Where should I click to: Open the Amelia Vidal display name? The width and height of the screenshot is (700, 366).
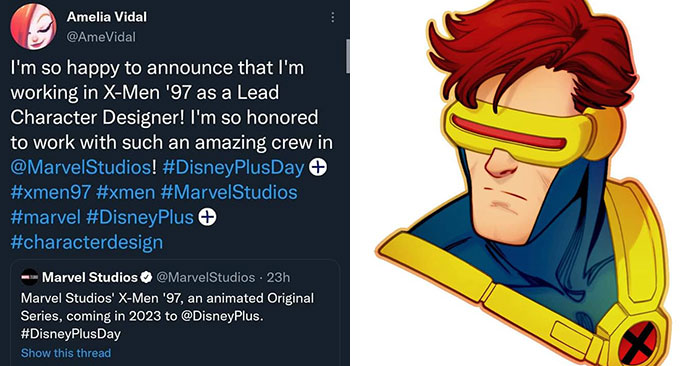click(x=107, y=17)
